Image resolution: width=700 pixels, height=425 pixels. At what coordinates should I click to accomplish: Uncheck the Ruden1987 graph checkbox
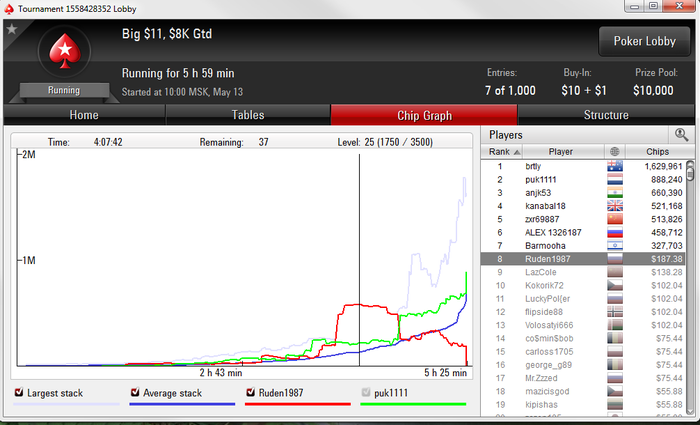pos(250,392)
